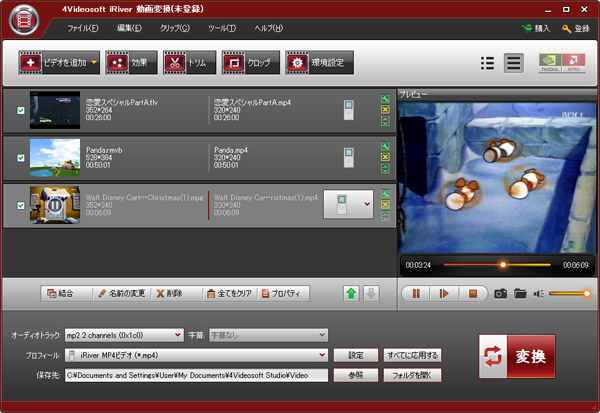
Task: Open the ファイル(F) menu
Action: pos(83,28)
